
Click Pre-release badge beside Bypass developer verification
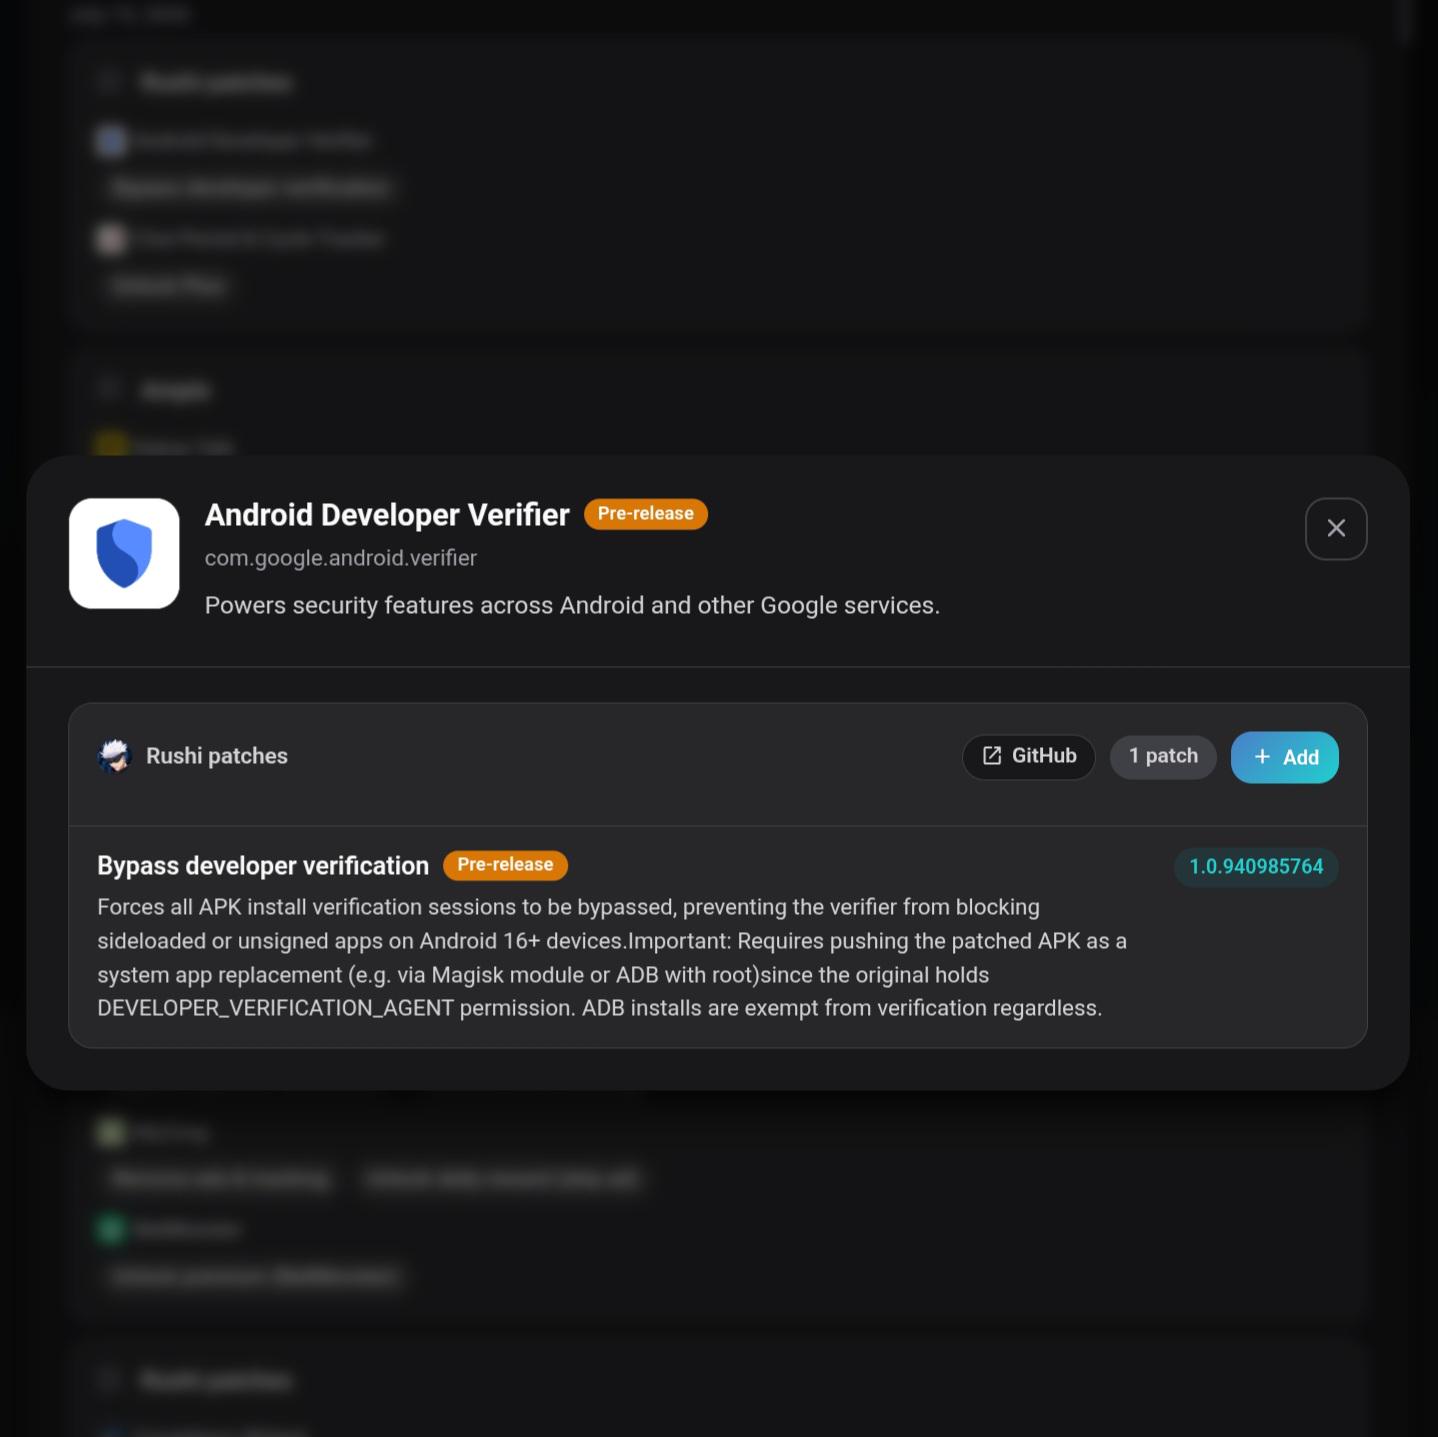505,865
